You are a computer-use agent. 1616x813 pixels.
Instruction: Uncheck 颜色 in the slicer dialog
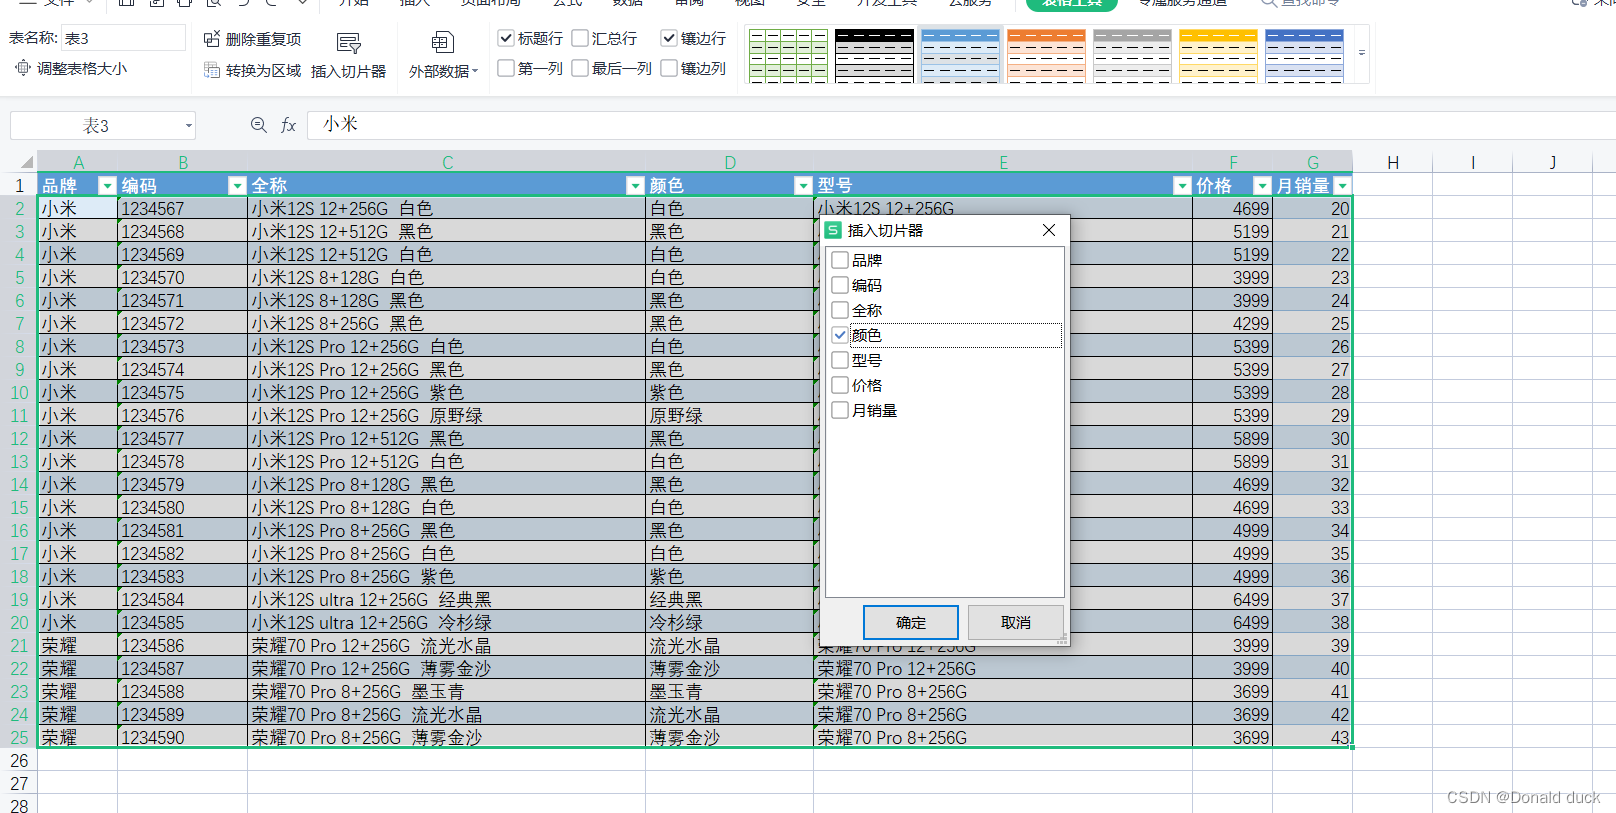click(x=840, y=335)
